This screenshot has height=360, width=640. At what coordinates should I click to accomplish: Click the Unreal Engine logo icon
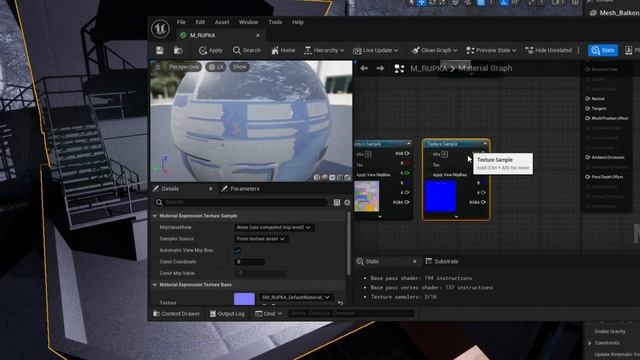click(x=160, y=29)
